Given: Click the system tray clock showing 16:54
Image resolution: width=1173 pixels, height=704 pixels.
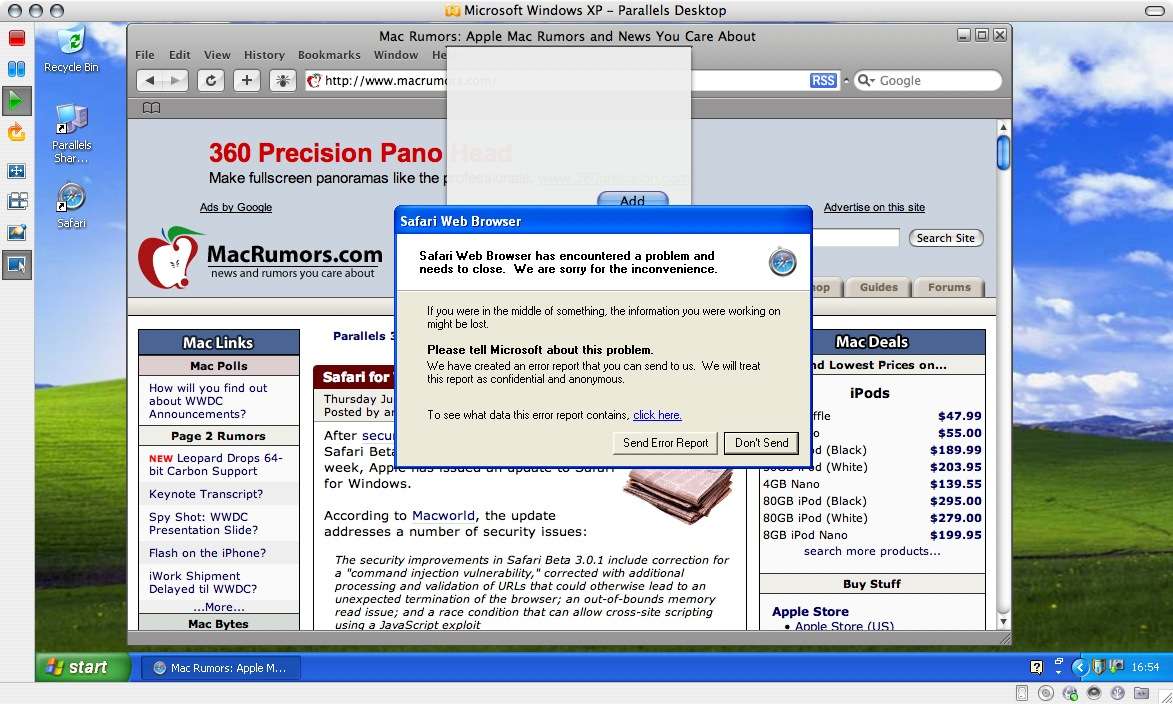Looking at the screenshot, I should pyautogui.click(x=1145, y=667).
